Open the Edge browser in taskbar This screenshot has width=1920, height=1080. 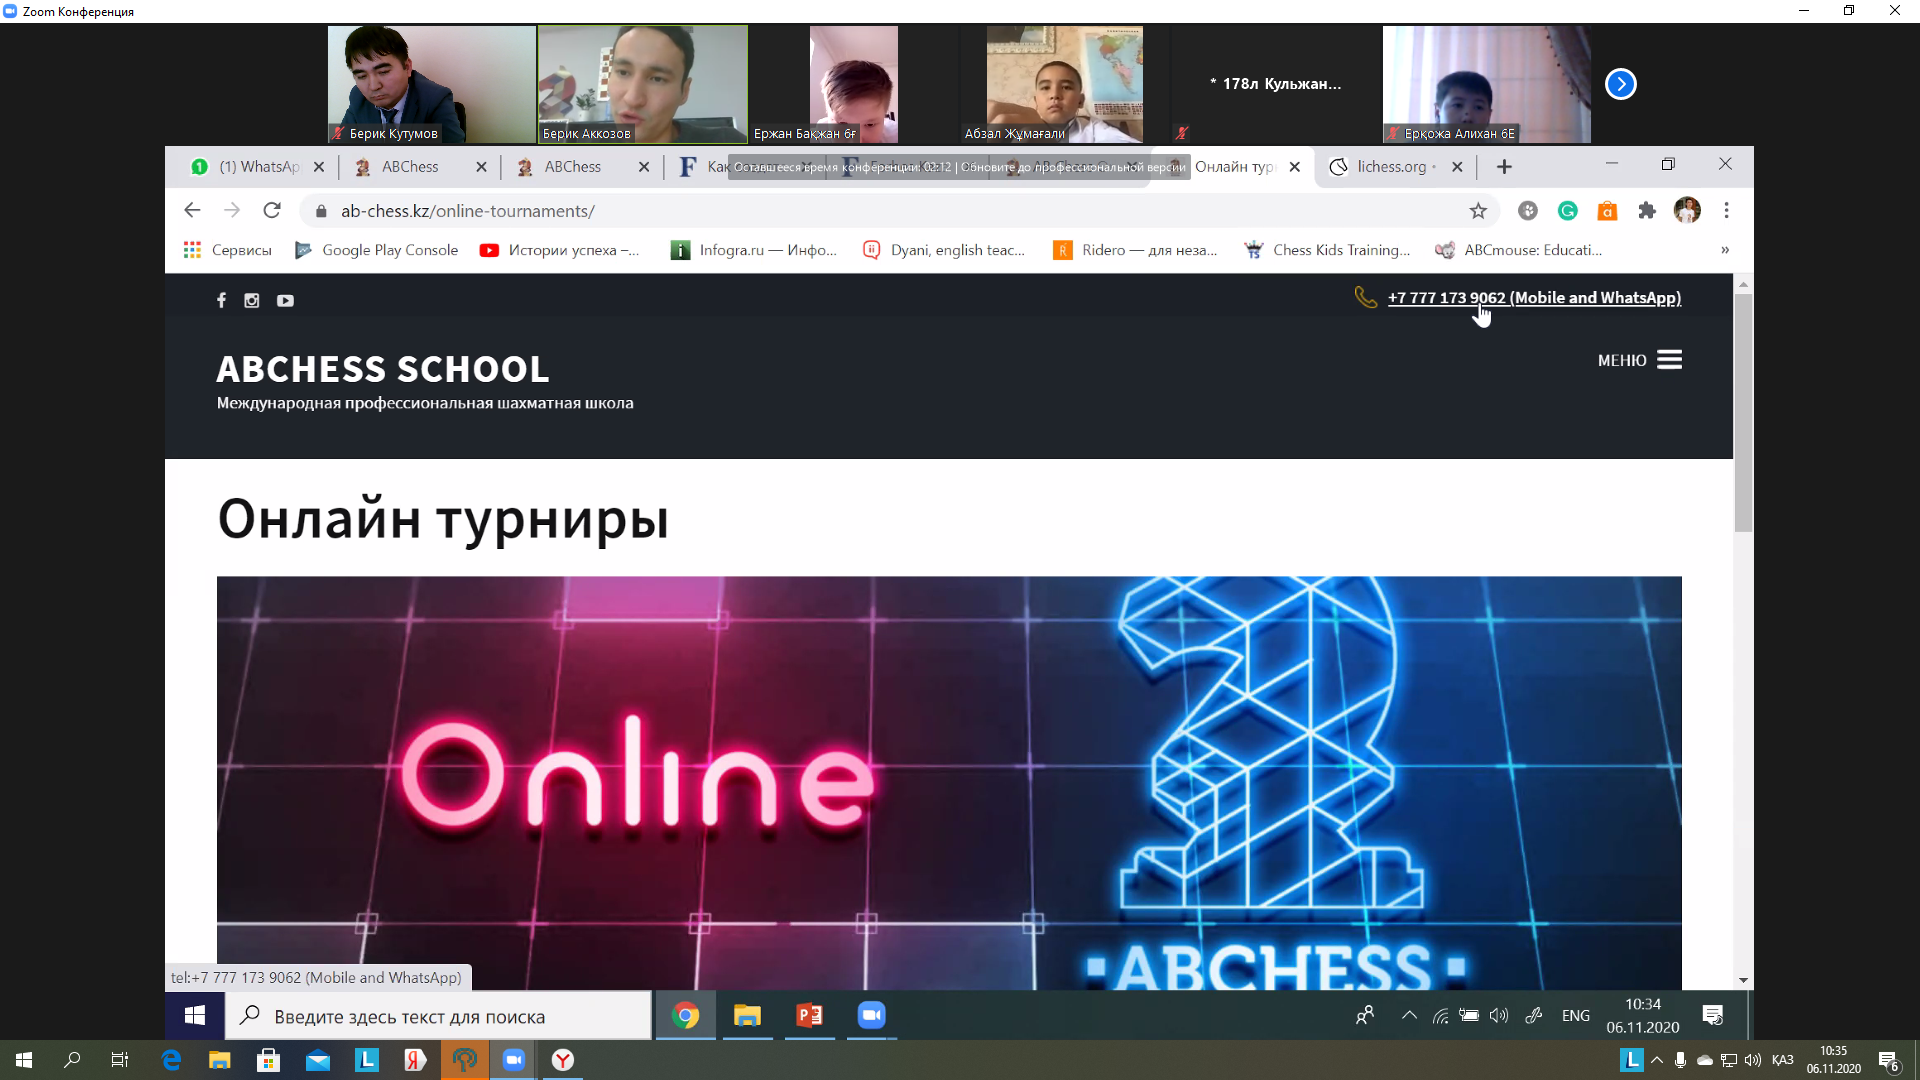(x=171, y=1060)
